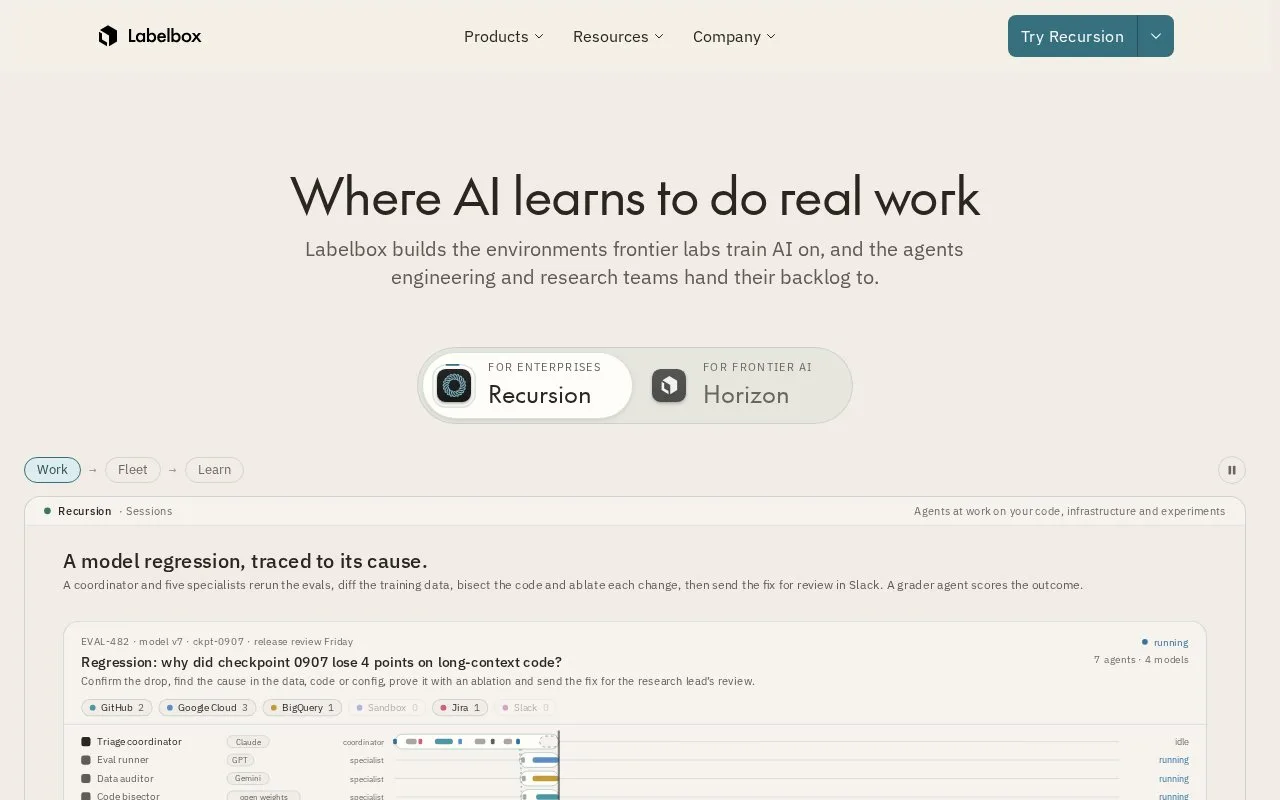
Task: Switch to Horizon for frontier AI
Action: (741, 385)
